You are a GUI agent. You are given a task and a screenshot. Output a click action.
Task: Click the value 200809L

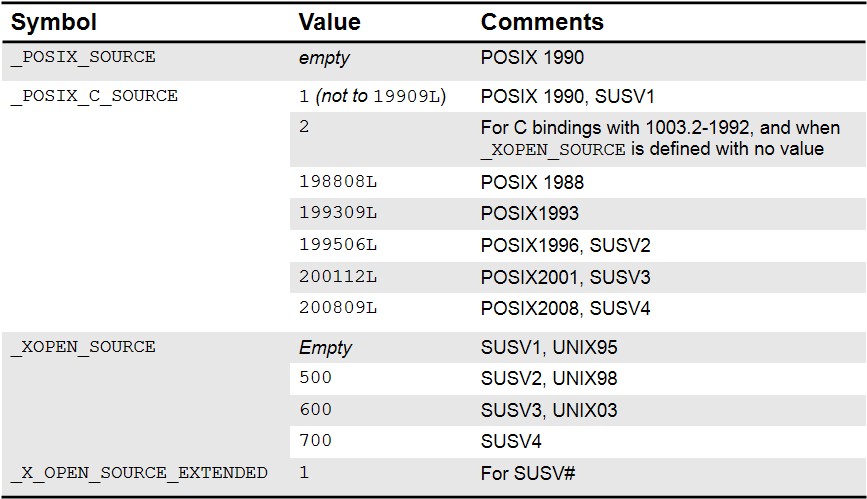tap(338, 308)
